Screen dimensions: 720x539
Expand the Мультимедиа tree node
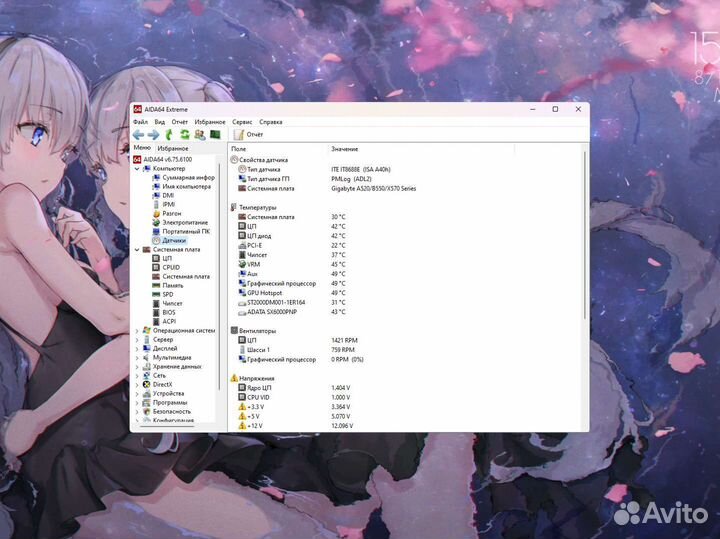[x=137, y=358]
